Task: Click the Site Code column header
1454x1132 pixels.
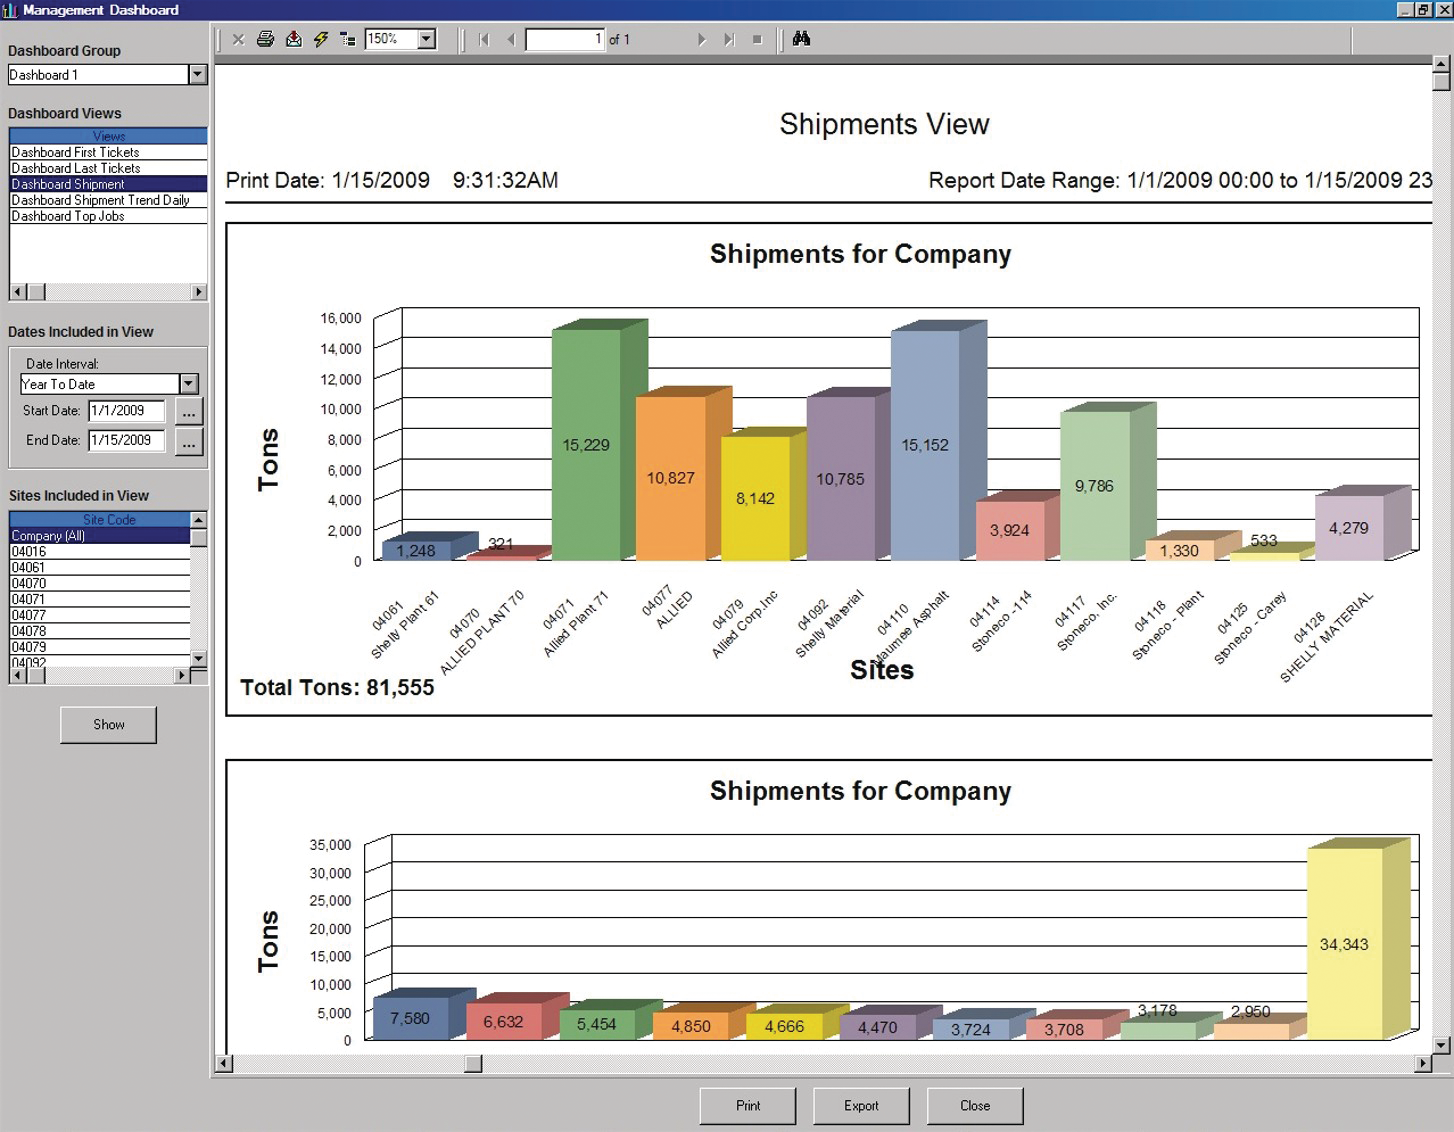Action: (x=100, y=520)
